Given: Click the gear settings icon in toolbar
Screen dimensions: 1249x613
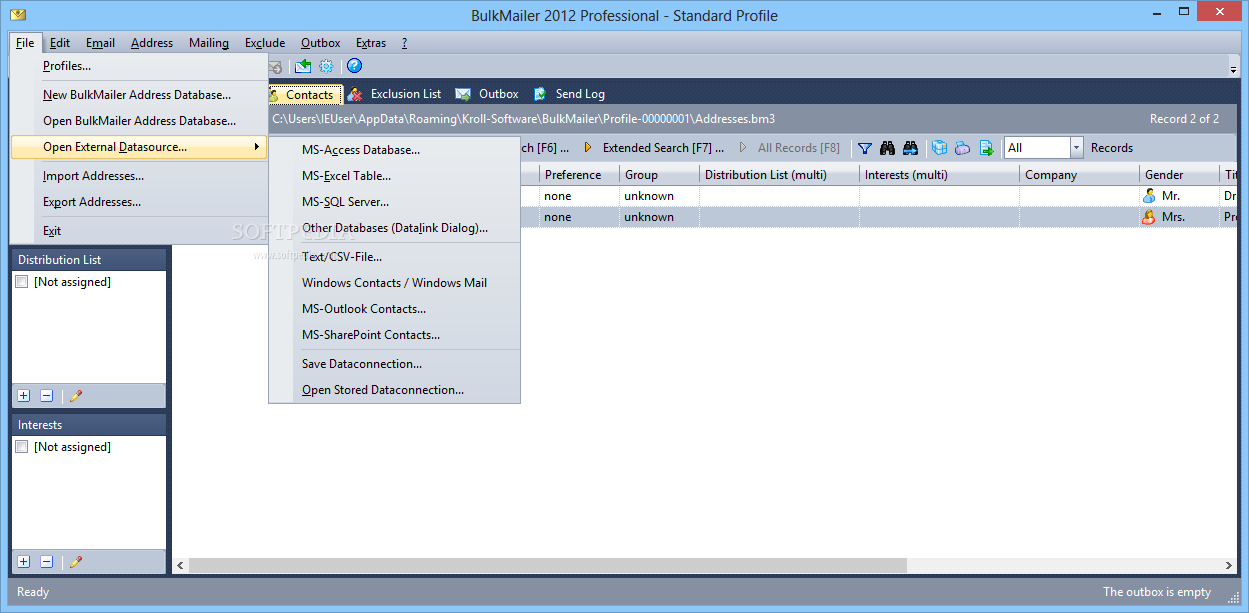Looking at the screenshot, I should point(326,66).
